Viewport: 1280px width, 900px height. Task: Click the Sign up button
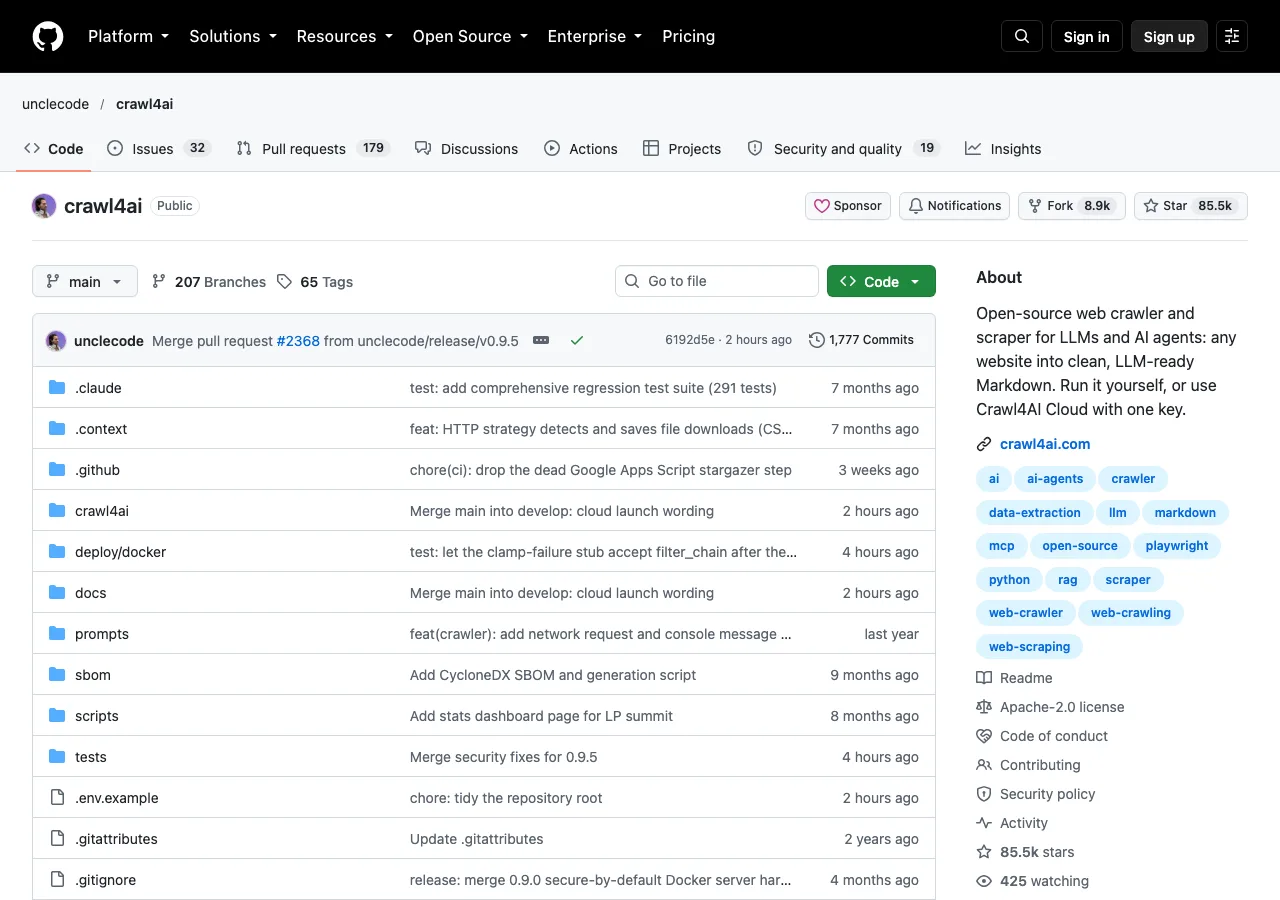[1169, 36]
